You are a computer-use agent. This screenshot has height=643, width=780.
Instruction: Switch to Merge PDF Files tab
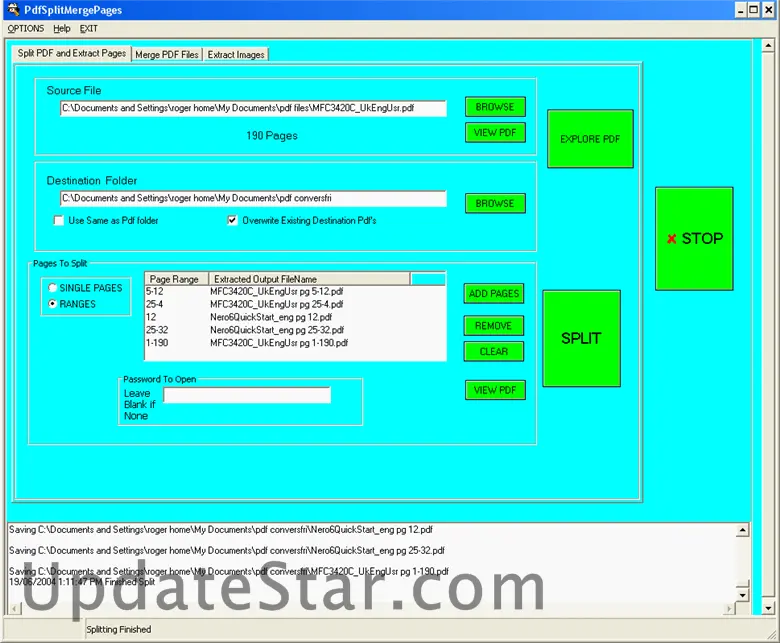[167, 55]
